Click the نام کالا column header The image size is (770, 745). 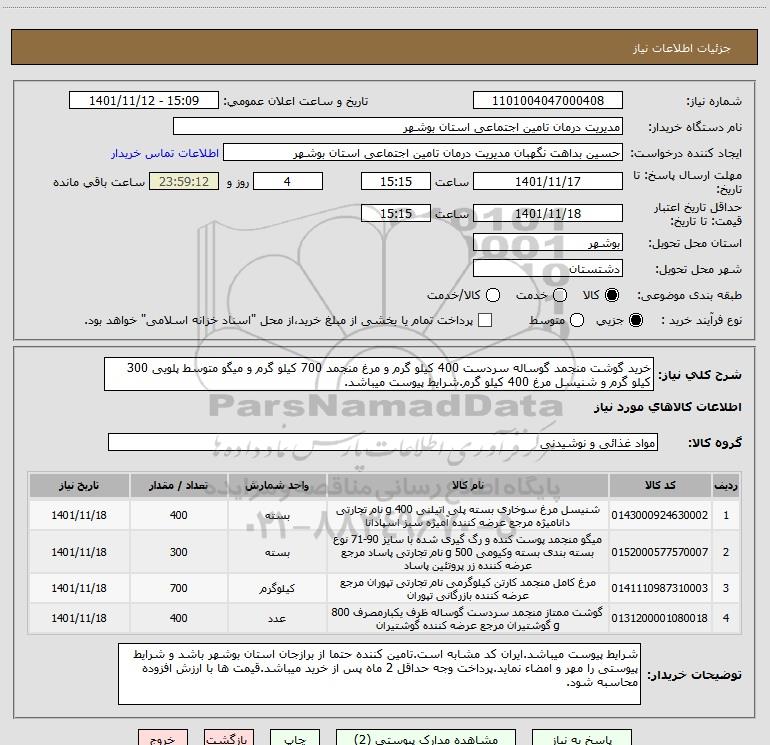[x=468, y=485]
